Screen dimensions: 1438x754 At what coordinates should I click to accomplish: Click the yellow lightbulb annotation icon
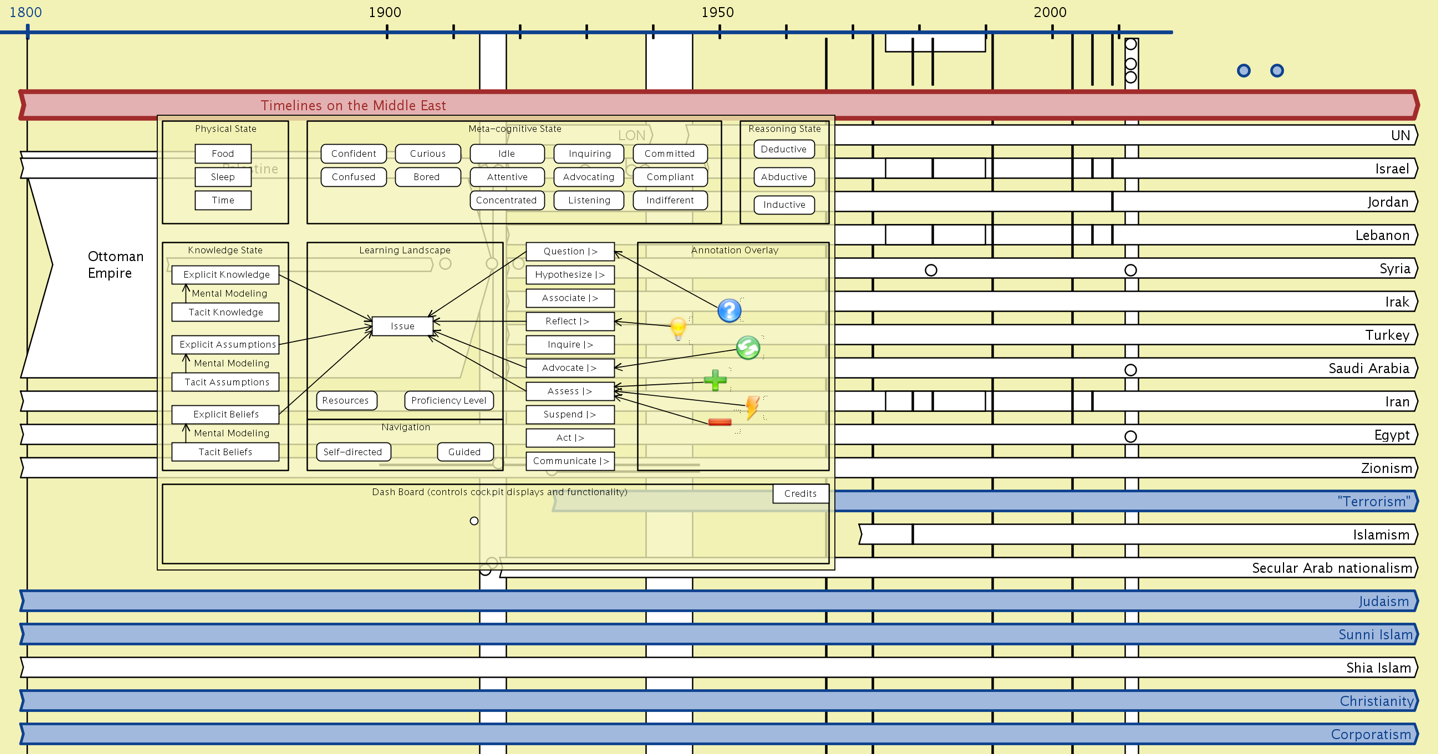coord(679,328)
